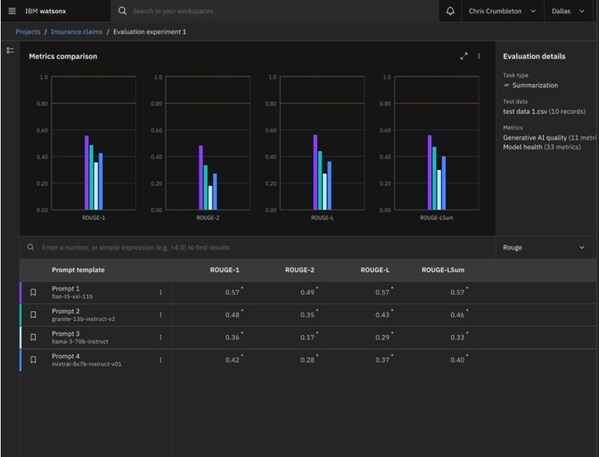
Task: Click Prompt 4 ROUGE-1 value 0.42
Action: click(232, 360)
